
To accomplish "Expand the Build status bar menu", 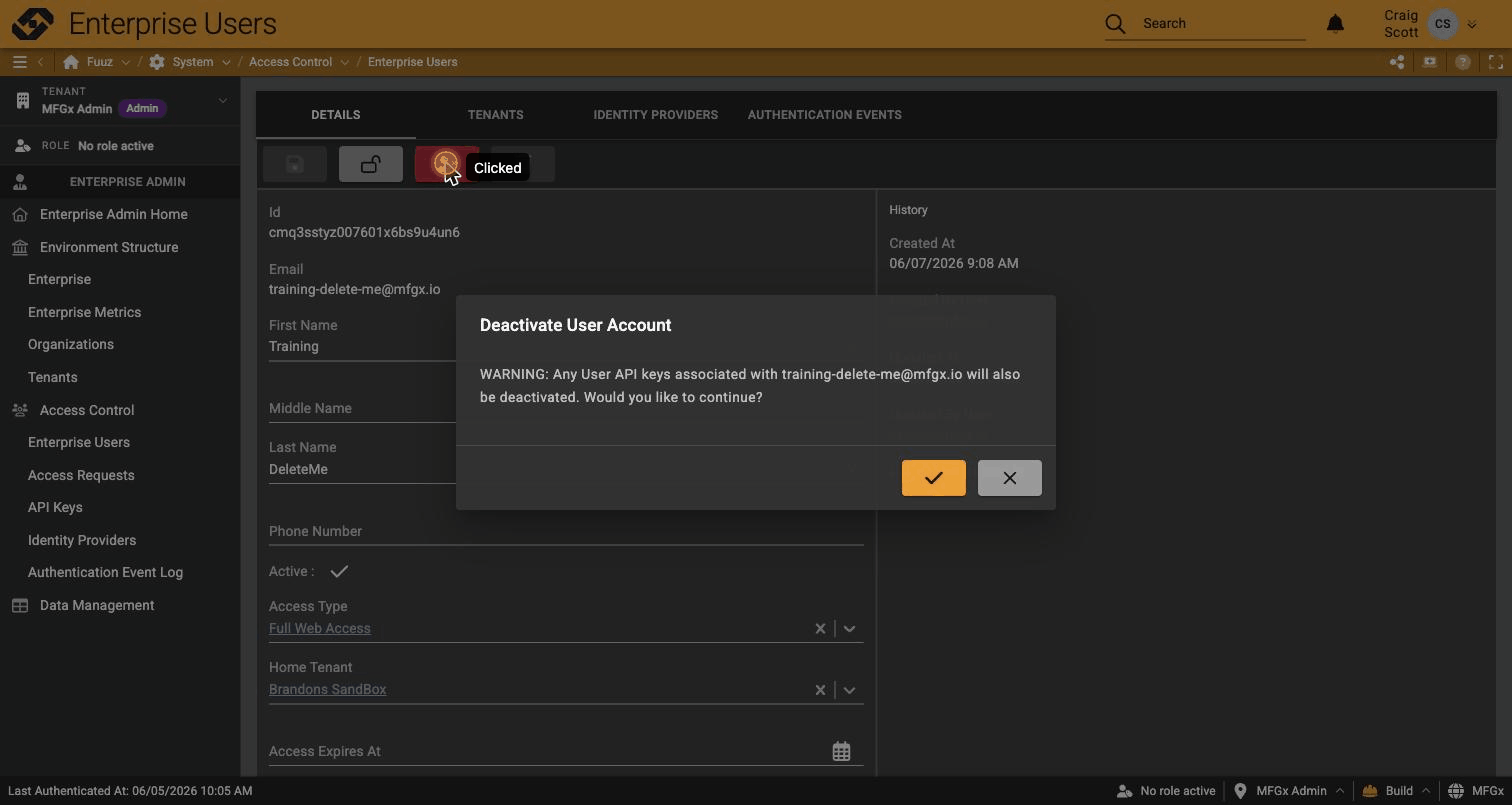I will tap(1425, 791).
